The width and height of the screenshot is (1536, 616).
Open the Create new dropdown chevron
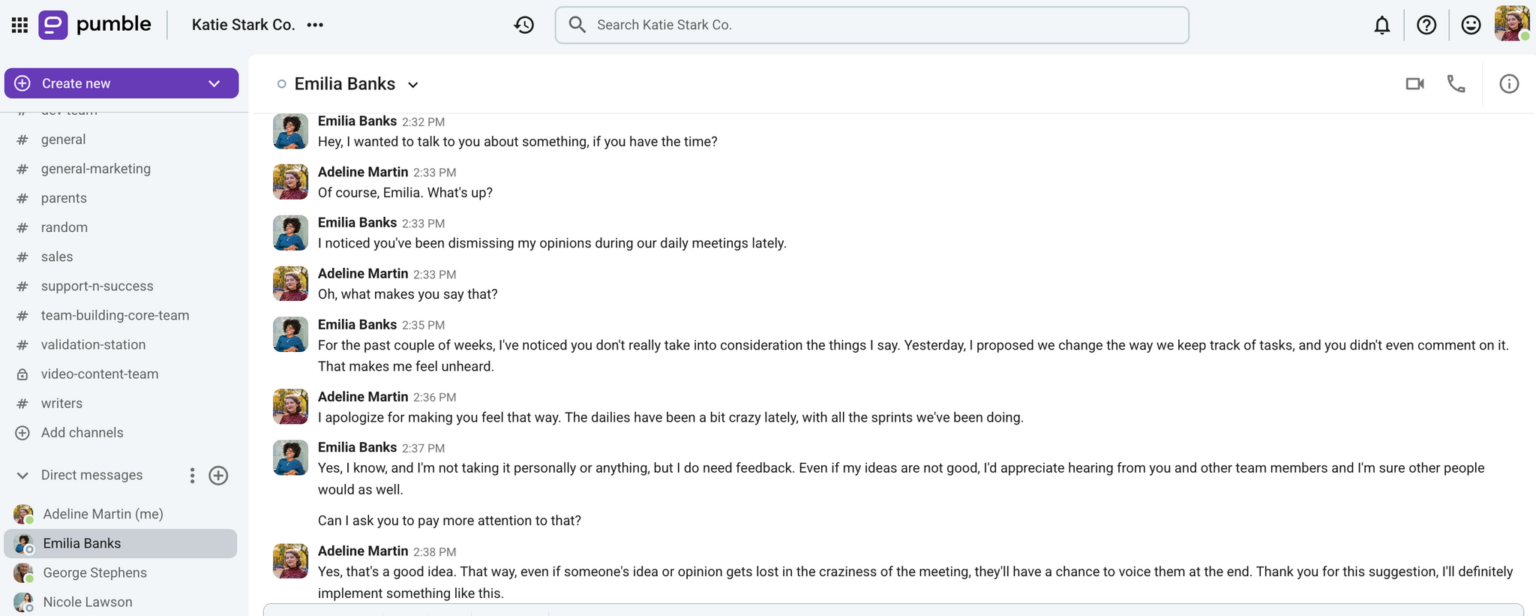pos(213,83)
